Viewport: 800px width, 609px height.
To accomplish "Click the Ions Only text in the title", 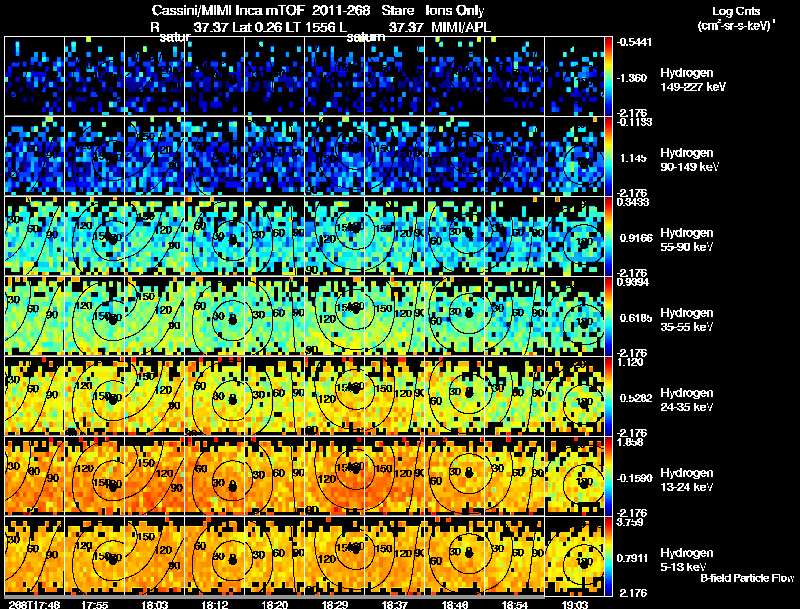I will coord(455,10).
